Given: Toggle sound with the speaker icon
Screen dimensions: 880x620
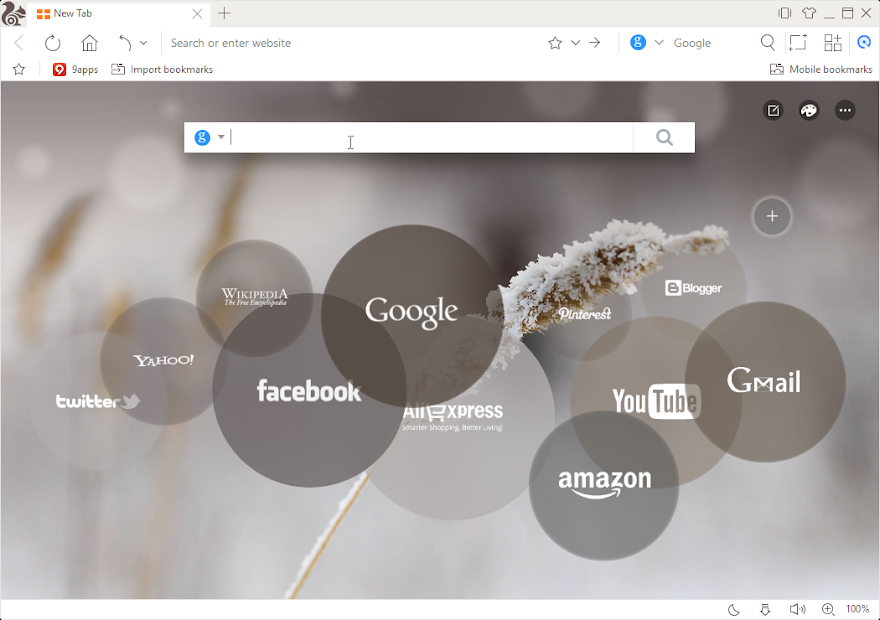Looking at the screenshot, I should (797, 609).
